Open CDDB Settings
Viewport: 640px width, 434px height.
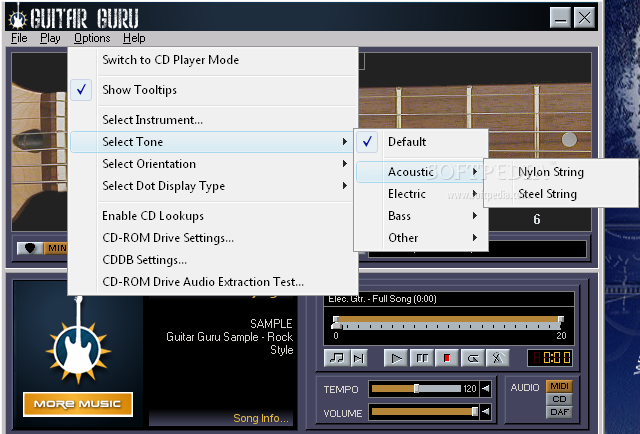tap(212, 260)
